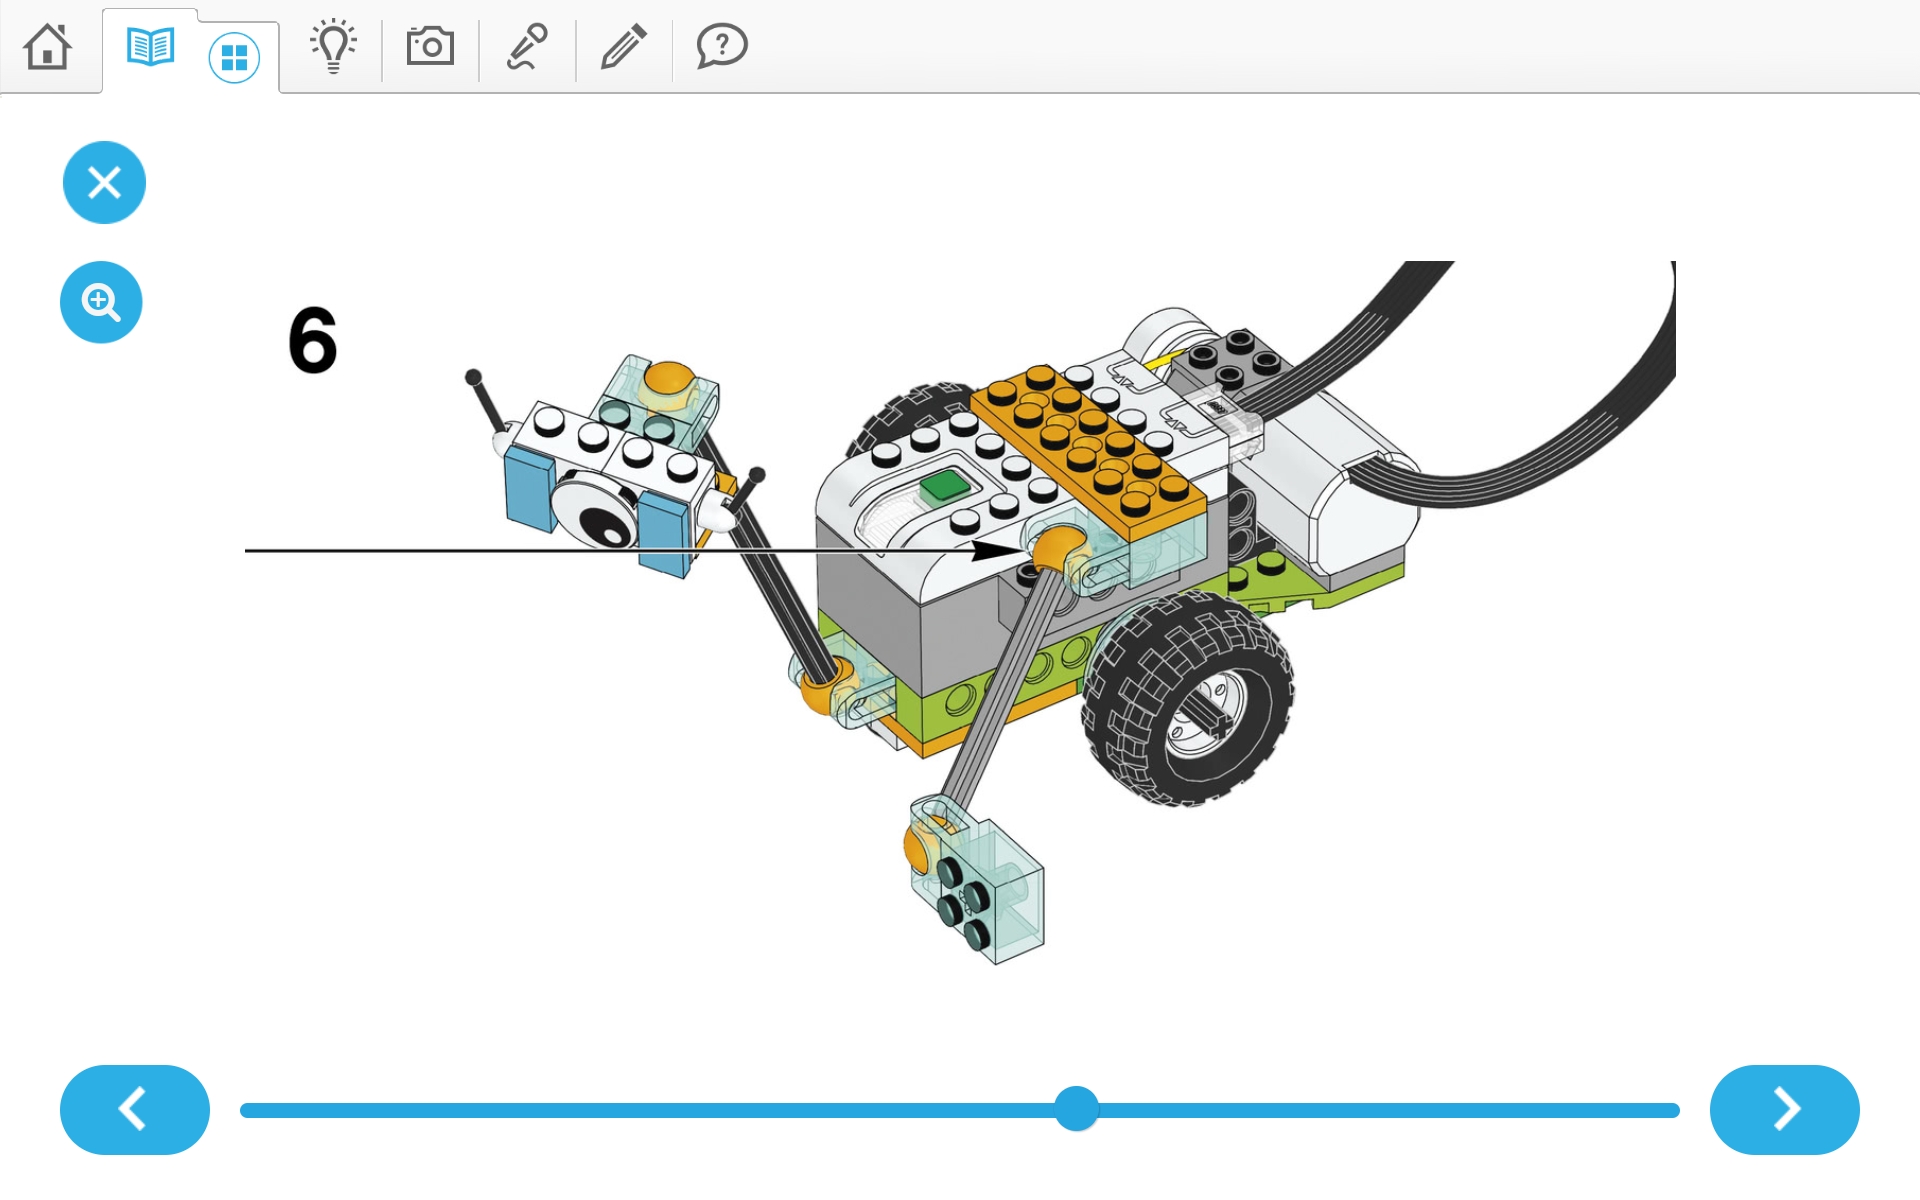
Task: Zoom in with the magnifier button
Action: pyautogui.click(x=101, y=302)
